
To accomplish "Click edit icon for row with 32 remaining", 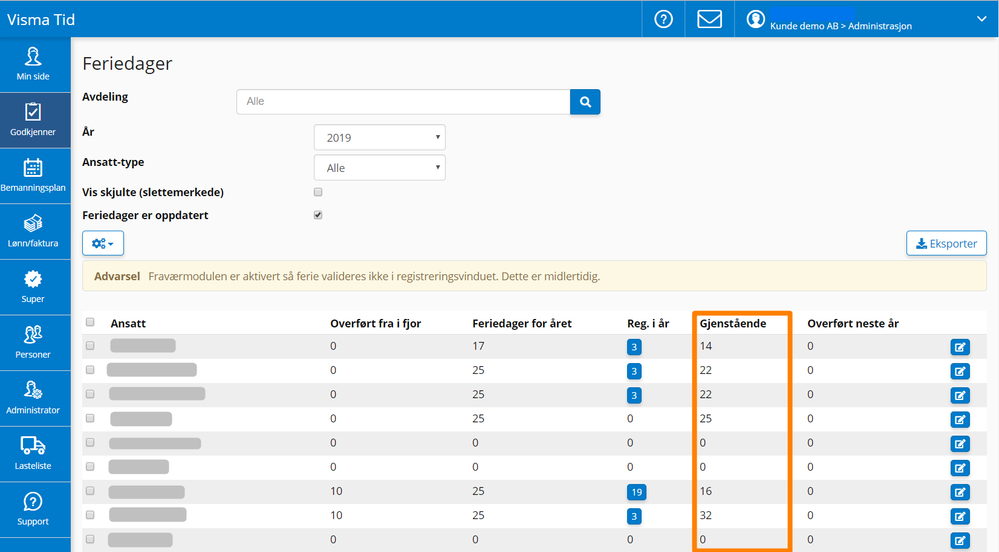I will coord(960,516).
